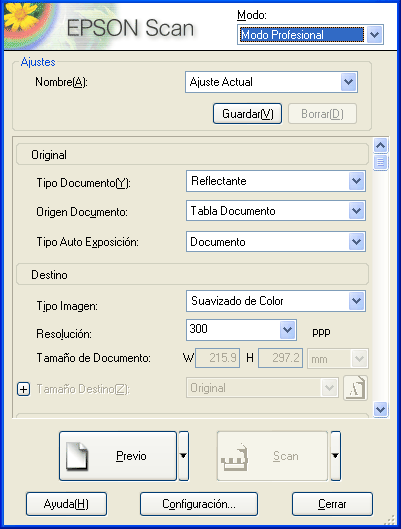This screenshot has width=401, height=529.
Task: Click the Guardar button
Action: [248, 114]
